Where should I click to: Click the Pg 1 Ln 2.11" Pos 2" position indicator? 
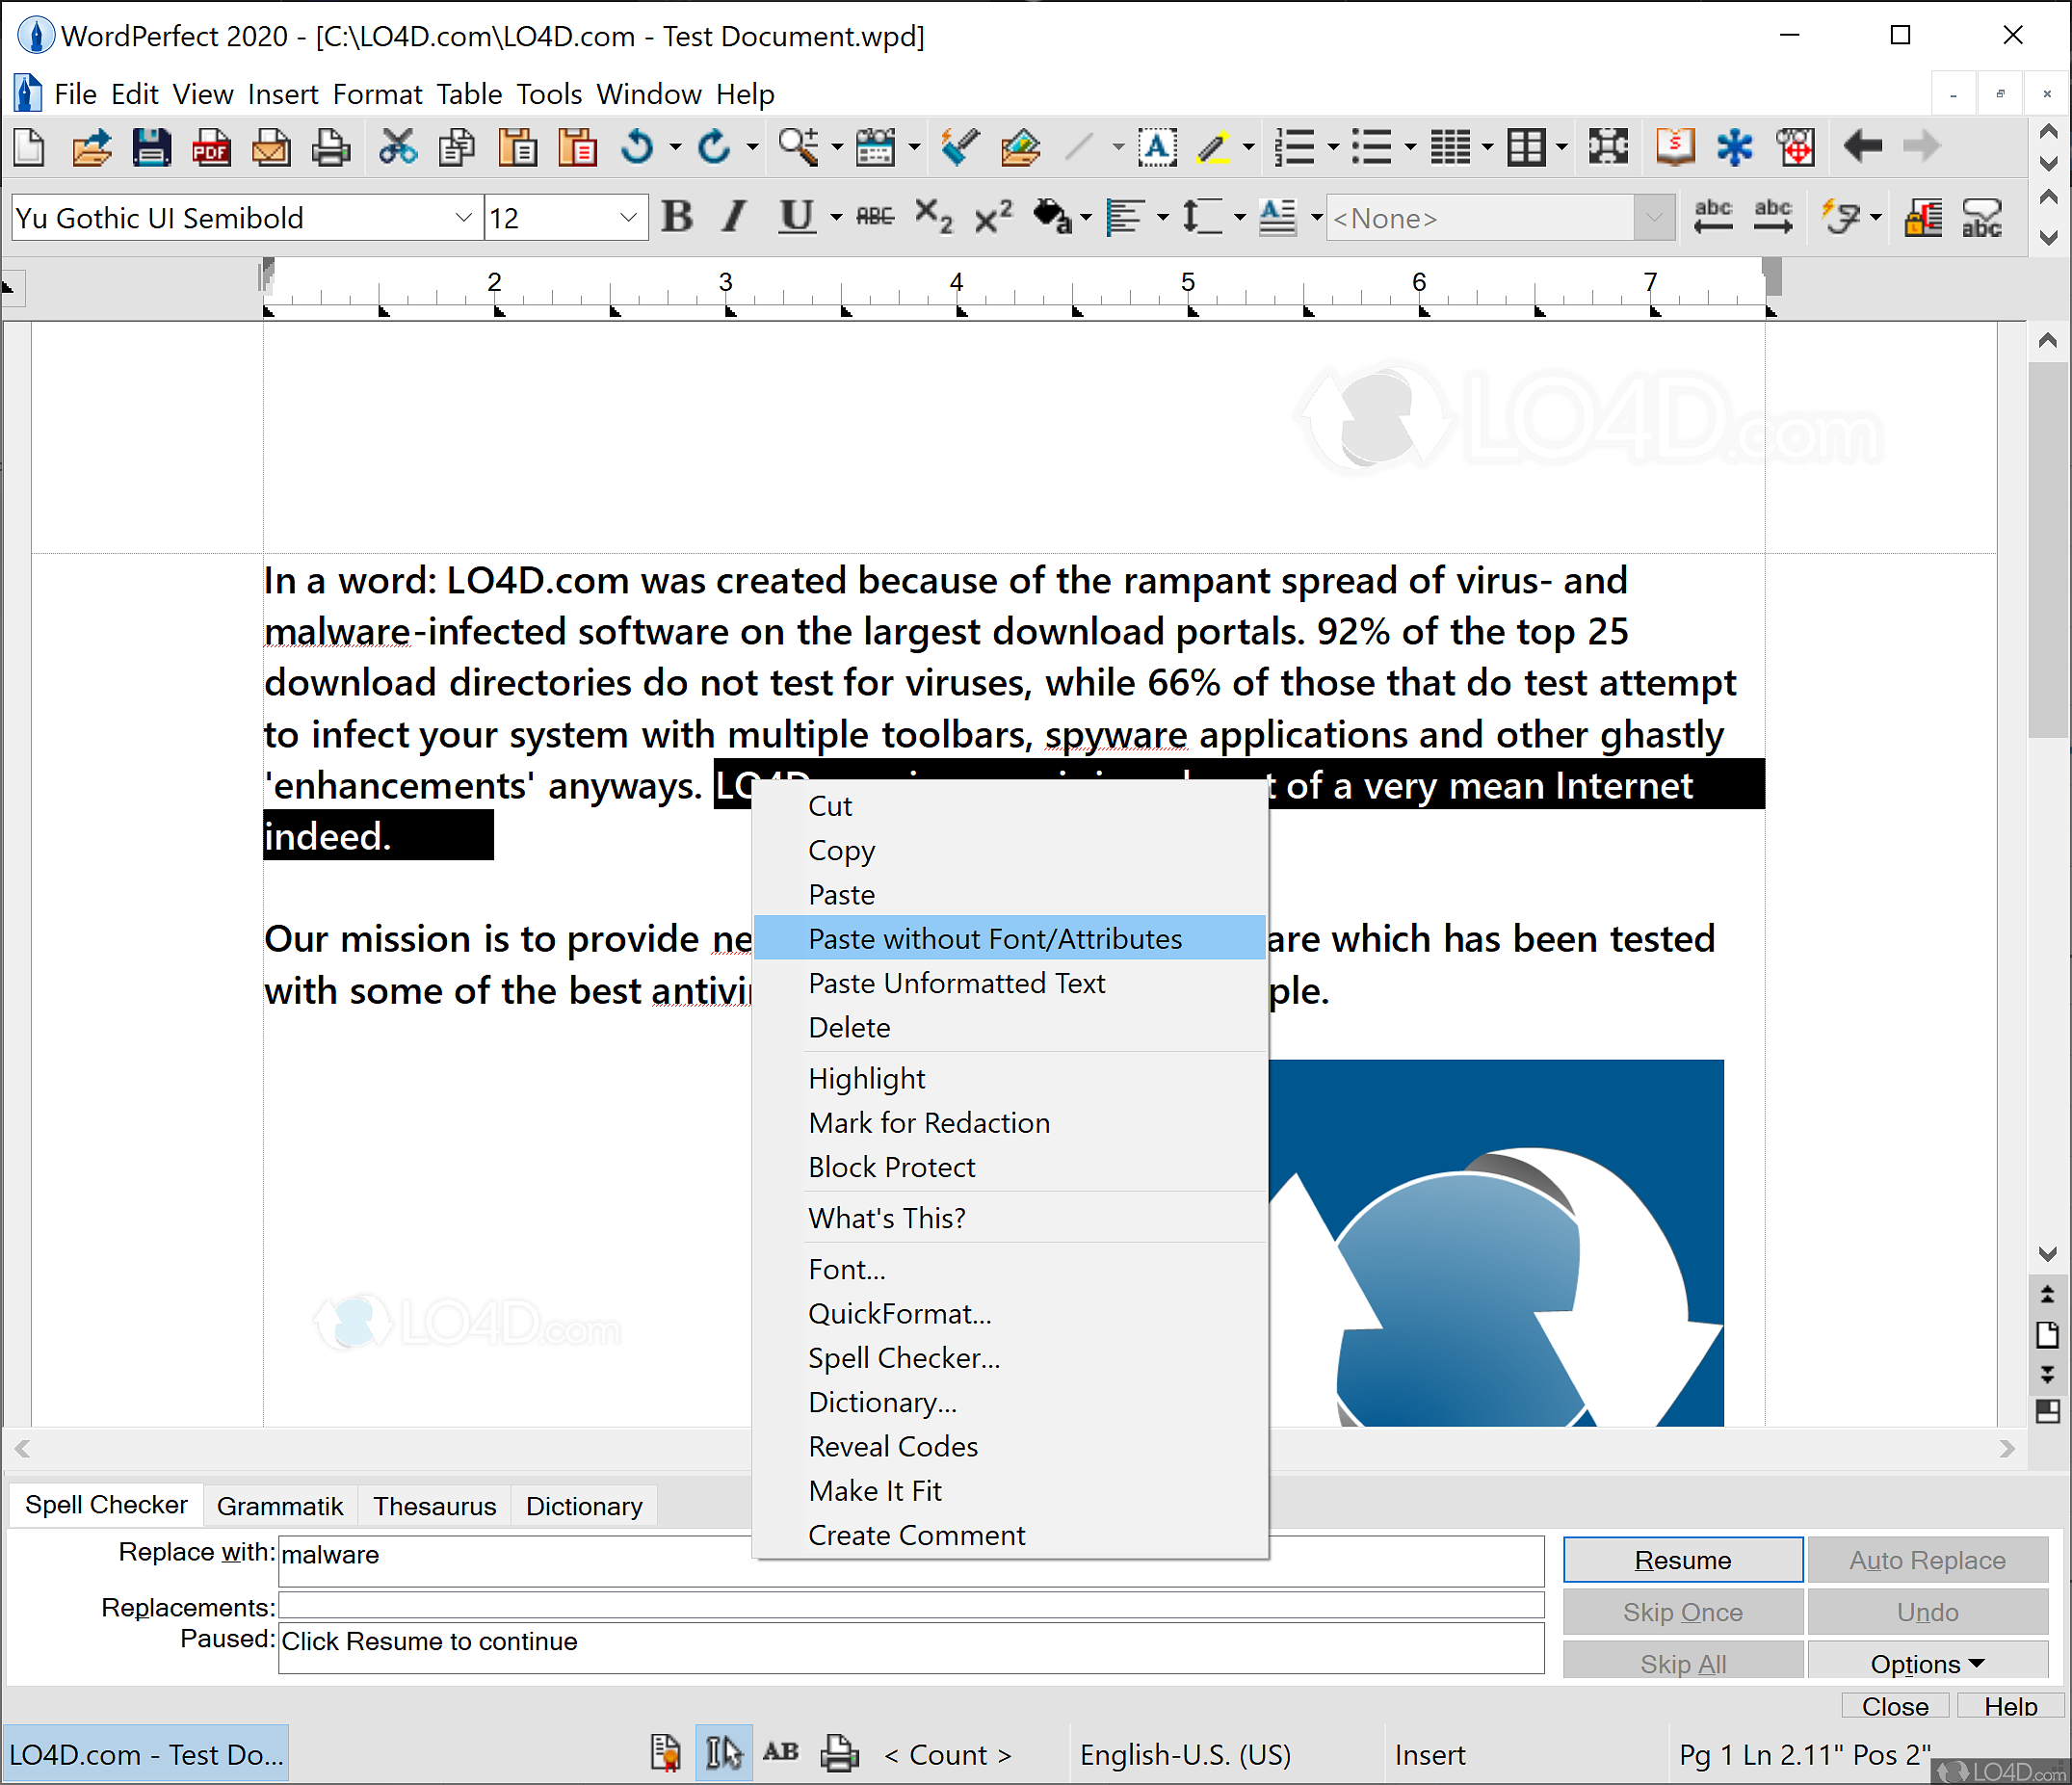(1805, 1755)
